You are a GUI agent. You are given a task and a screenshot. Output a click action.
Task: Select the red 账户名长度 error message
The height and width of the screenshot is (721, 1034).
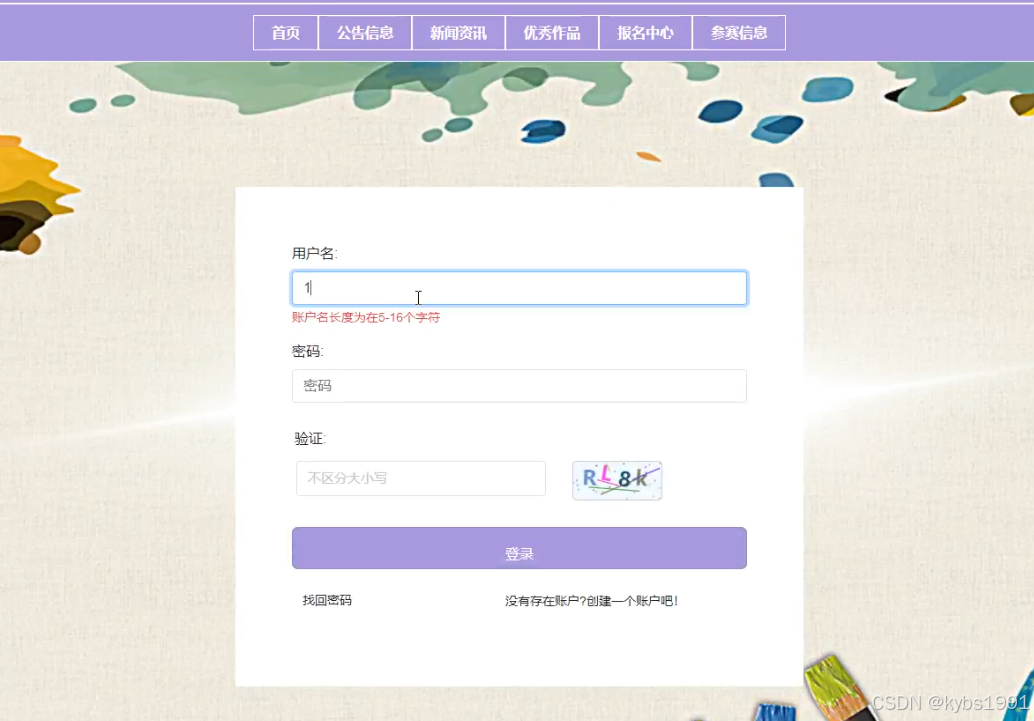pos(366,317)
